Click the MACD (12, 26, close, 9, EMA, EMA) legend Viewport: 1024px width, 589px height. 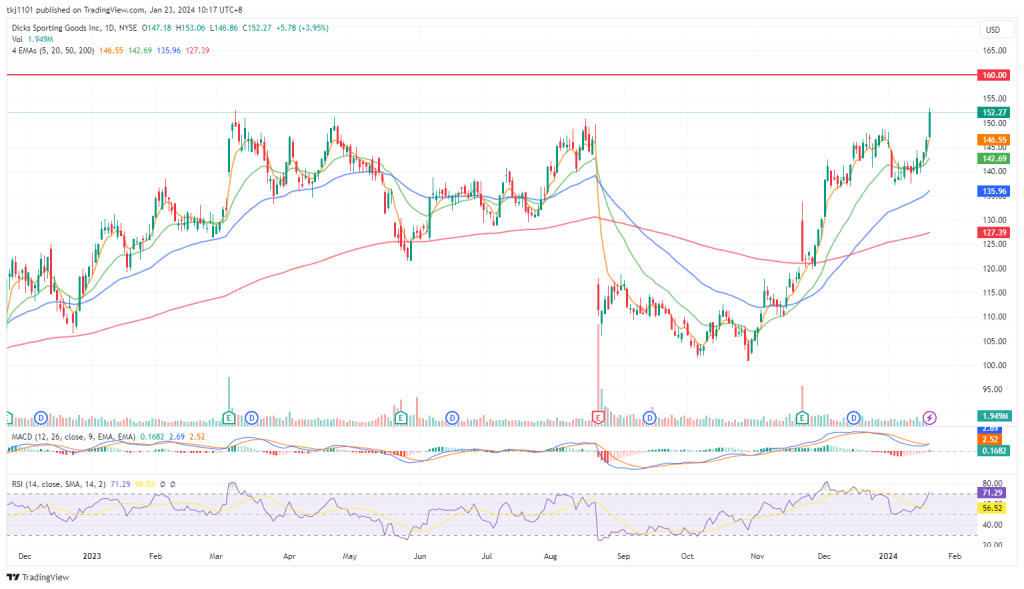[x=73, y=437]
